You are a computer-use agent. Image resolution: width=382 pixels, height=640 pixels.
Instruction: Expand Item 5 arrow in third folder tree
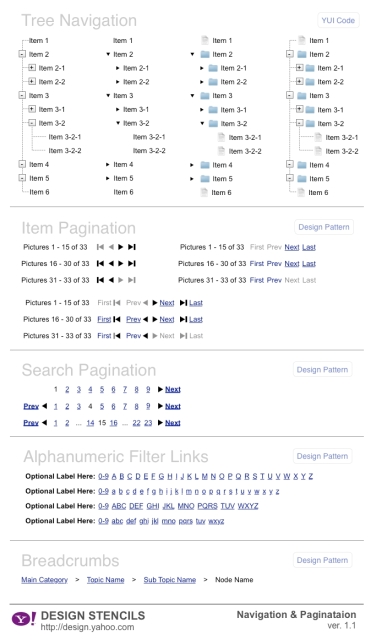[192, 179]
